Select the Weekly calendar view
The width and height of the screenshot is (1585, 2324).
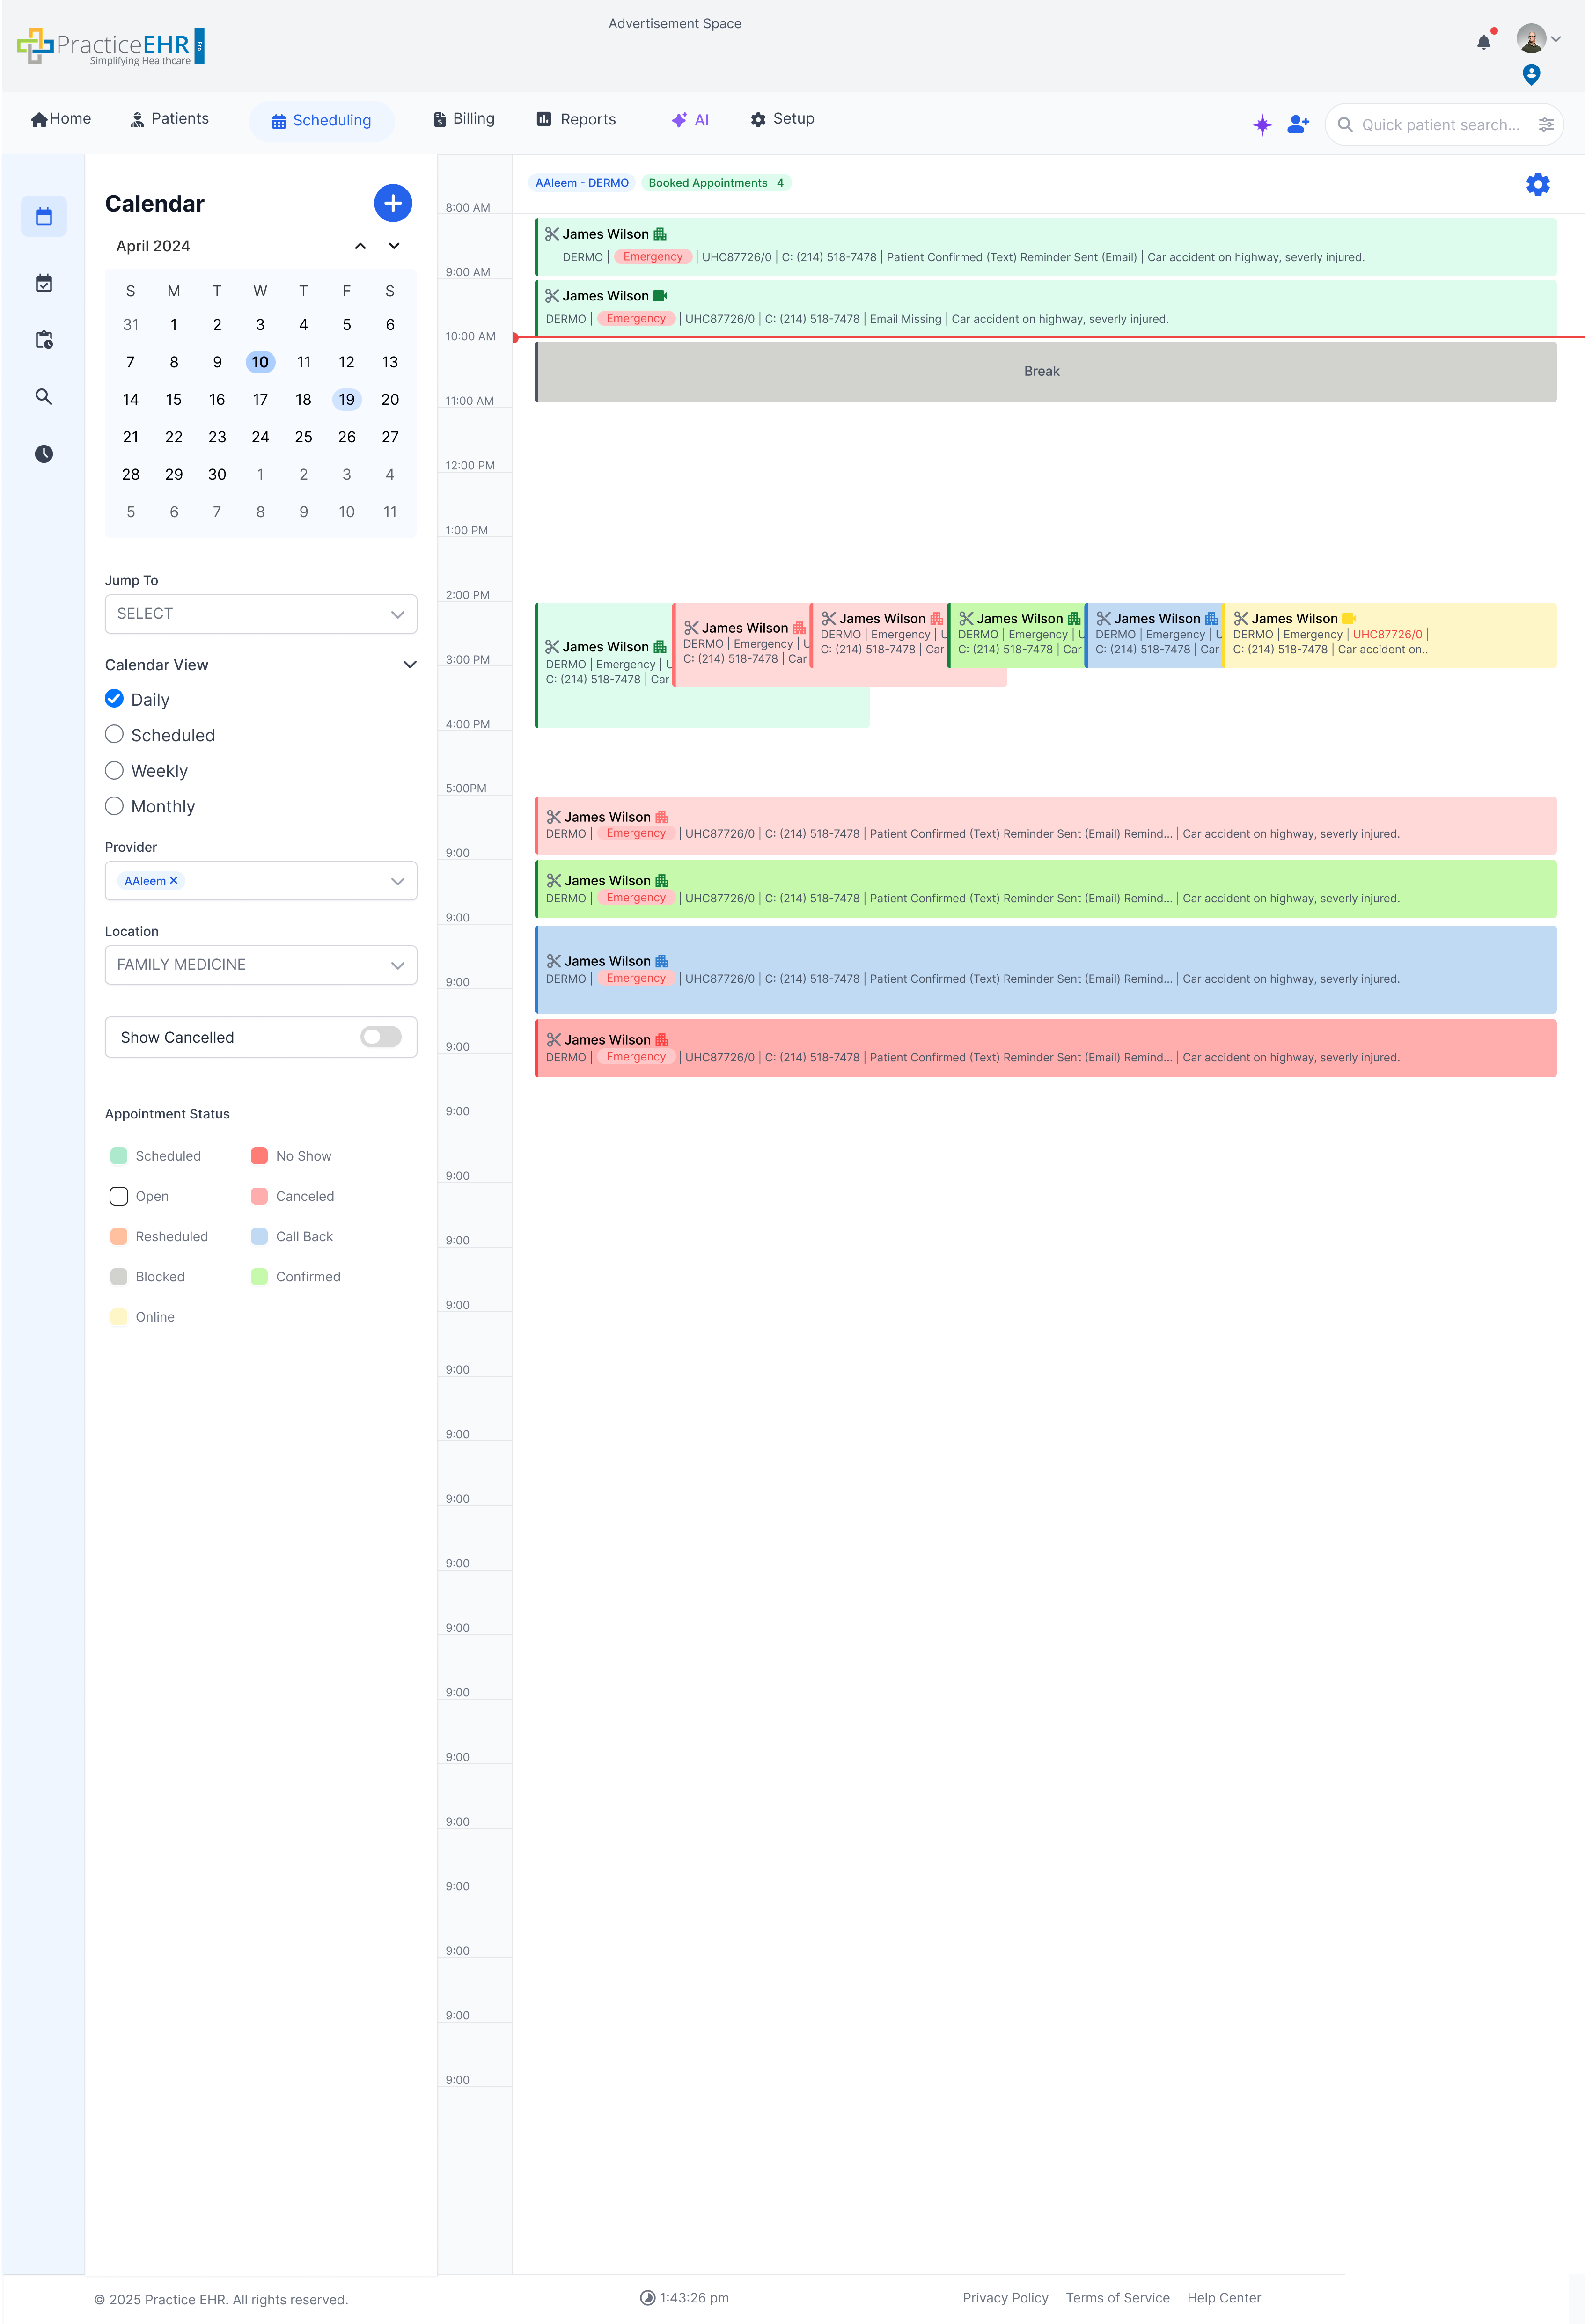(115, 770)
